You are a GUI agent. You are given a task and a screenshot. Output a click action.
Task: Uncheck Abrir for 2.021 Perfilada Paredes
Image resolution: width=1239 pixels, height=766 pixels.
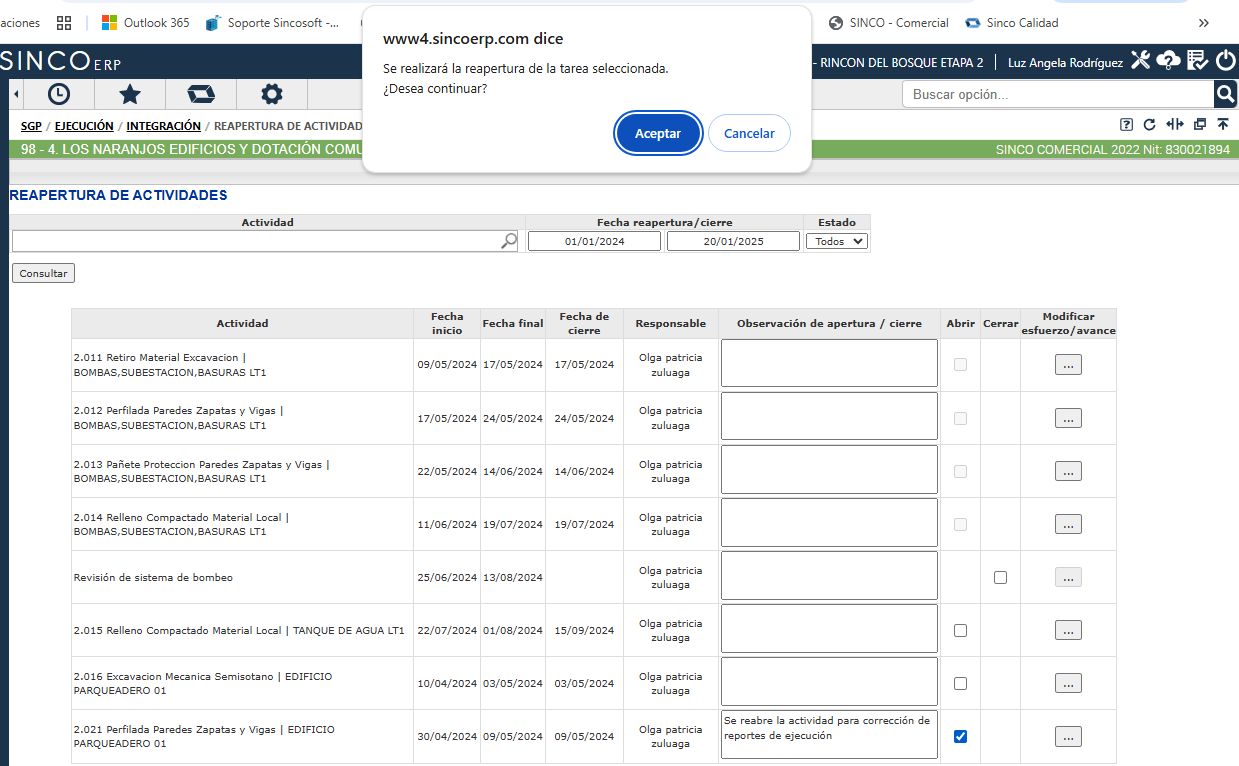coord(960,736)
